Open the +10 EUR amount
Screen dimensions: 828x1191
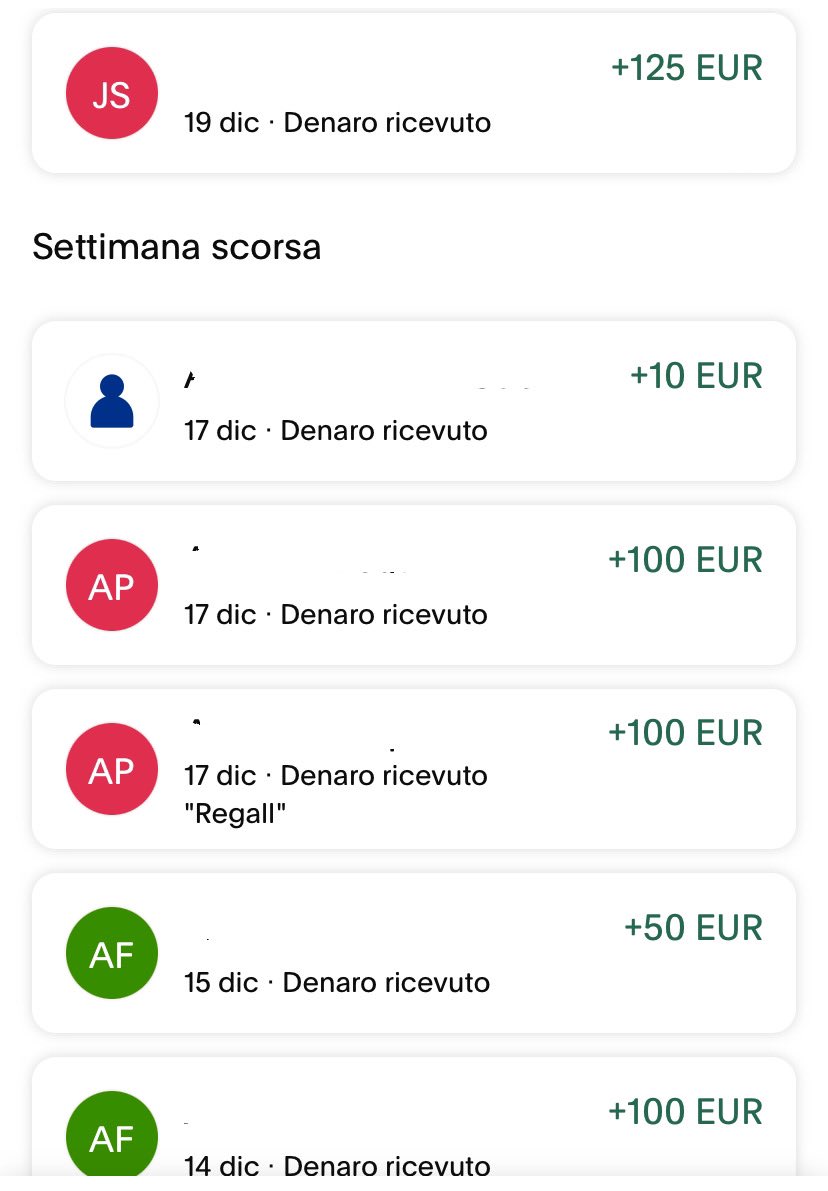point(695,376)
